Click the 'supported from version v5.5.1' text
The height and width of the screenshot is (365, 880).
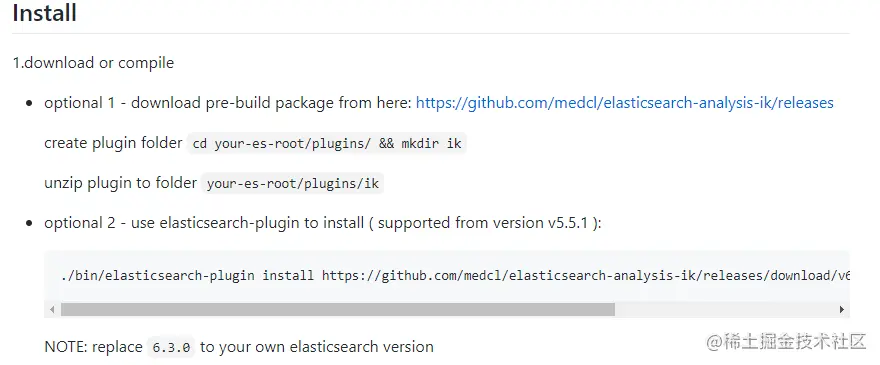click(483, 223)
